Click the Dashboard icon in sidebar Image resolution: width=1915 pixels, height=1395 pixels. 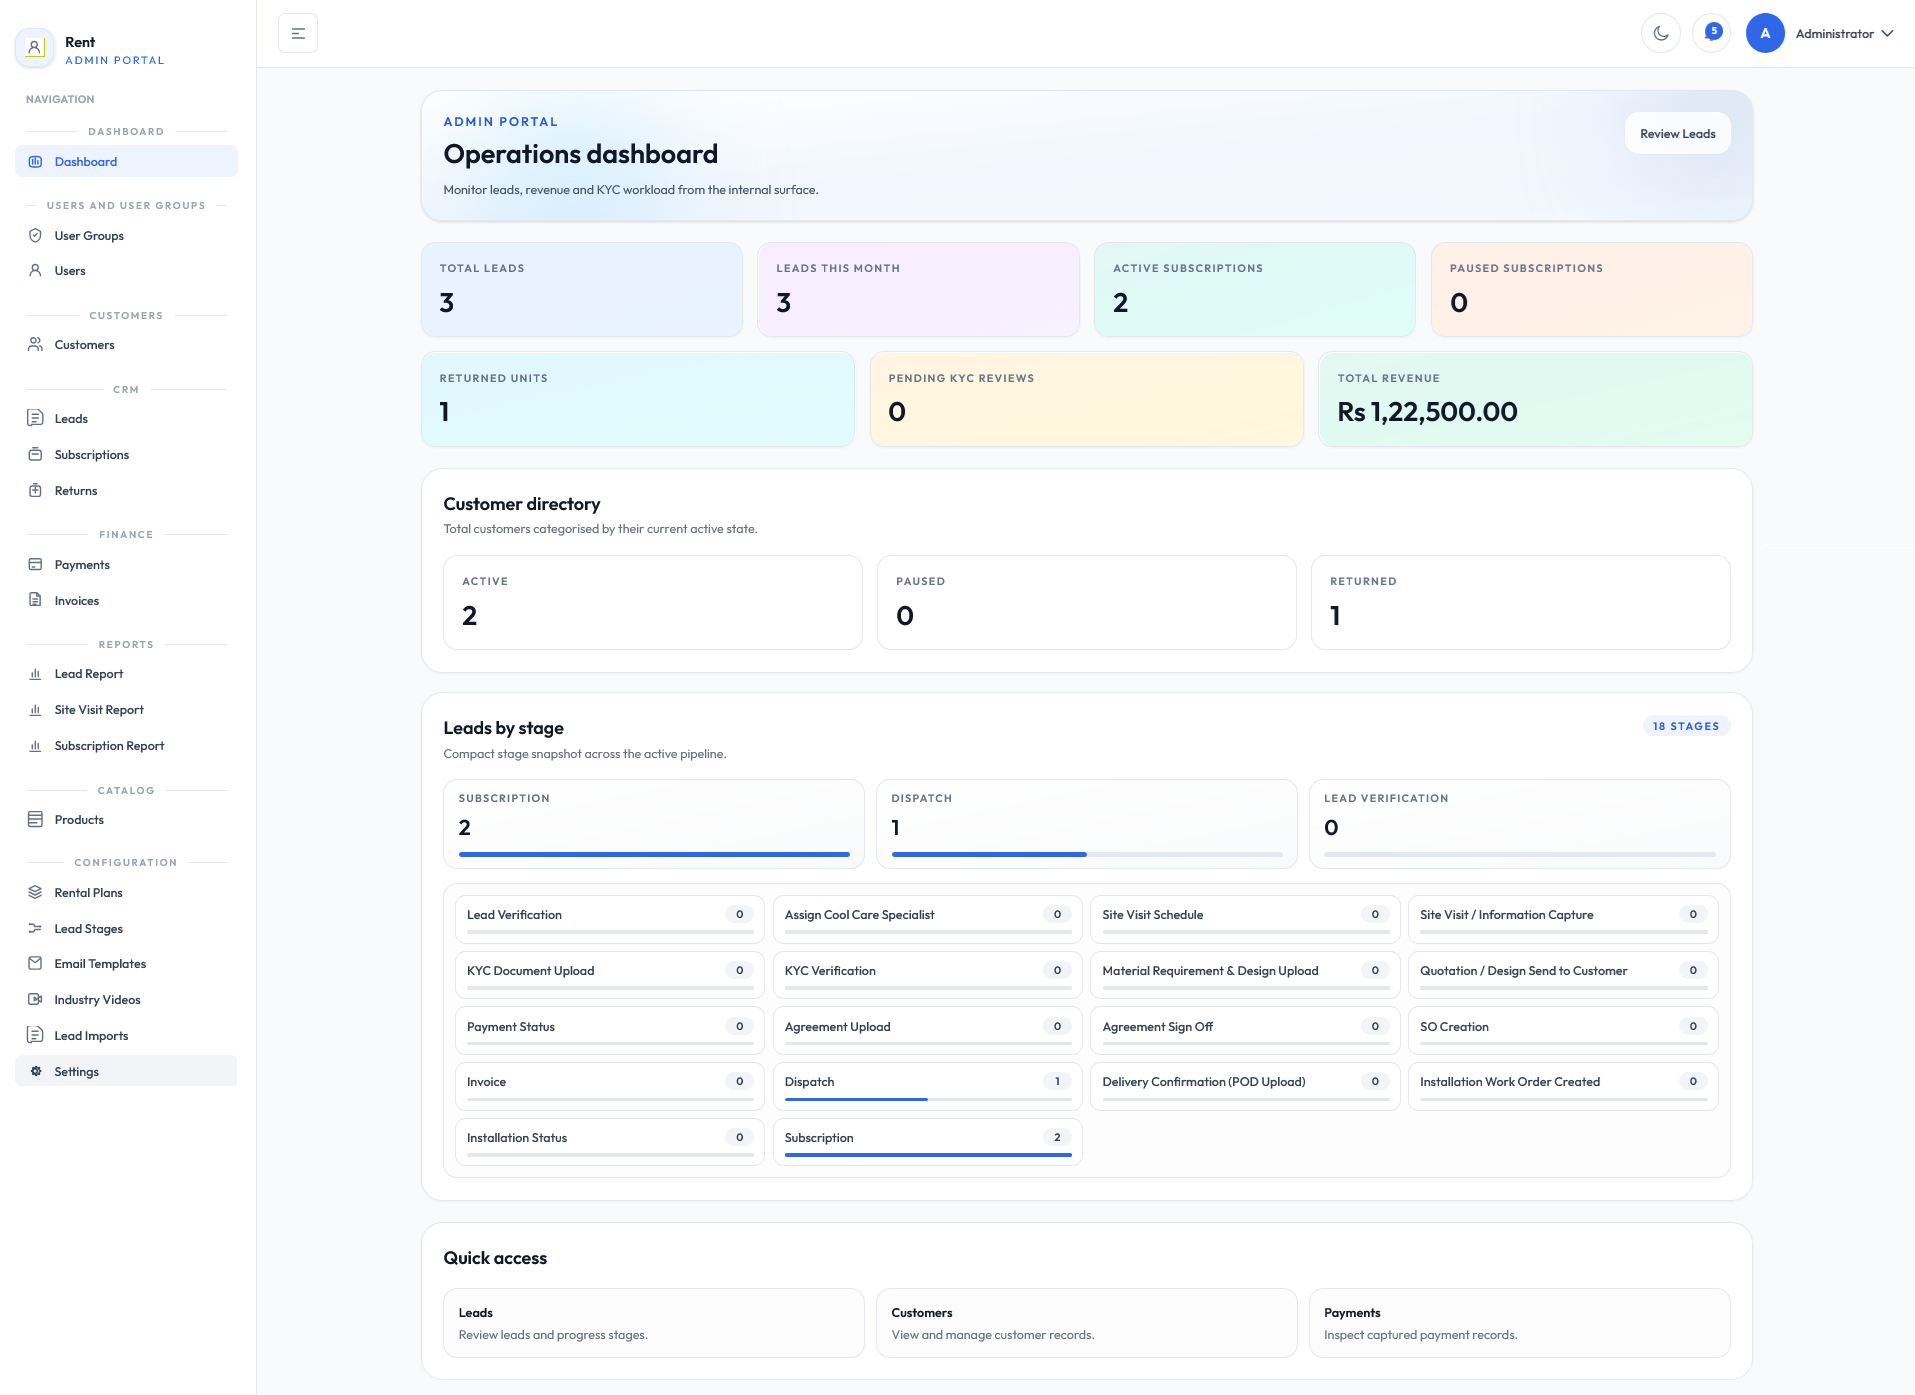coord(35,162)
